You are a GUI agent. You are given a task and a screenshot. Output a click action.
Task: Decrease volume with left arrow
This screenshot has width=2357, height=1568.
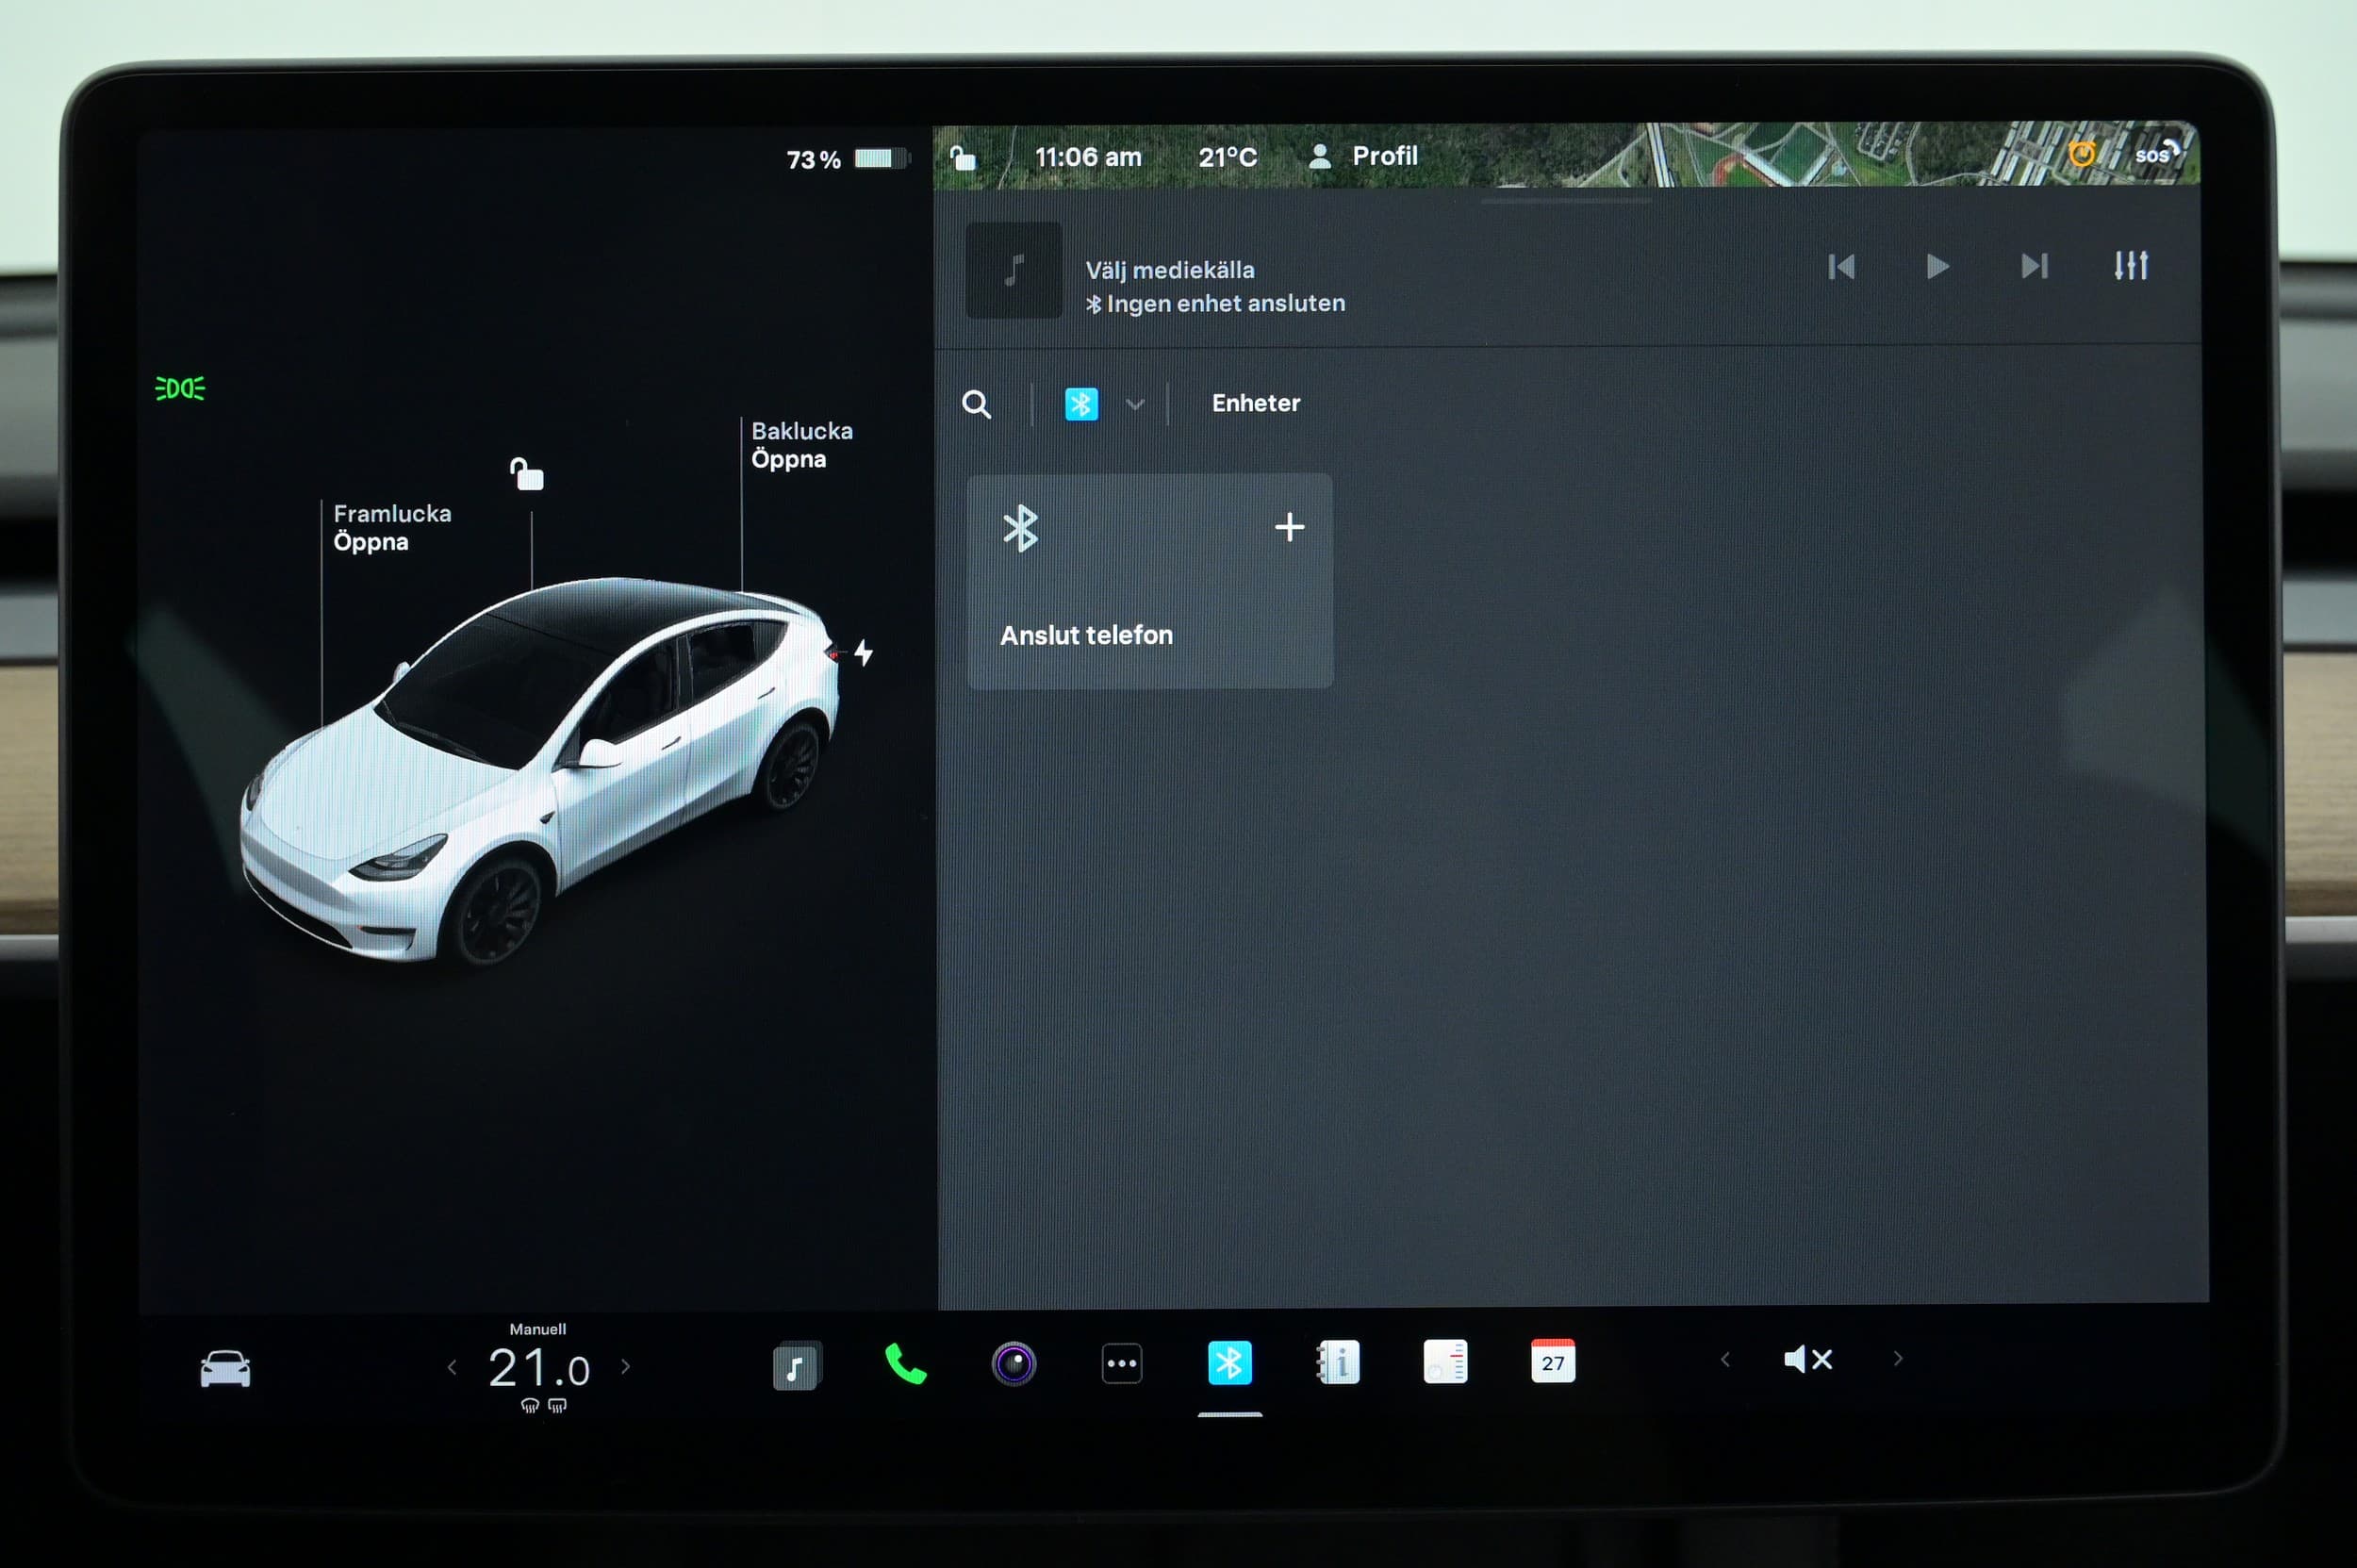(x=1725, y=1359)
